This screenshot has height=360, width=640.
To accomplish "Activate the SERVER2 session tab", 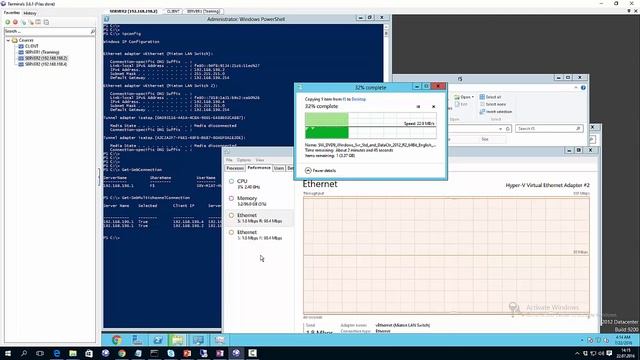I will click(133, 11).
